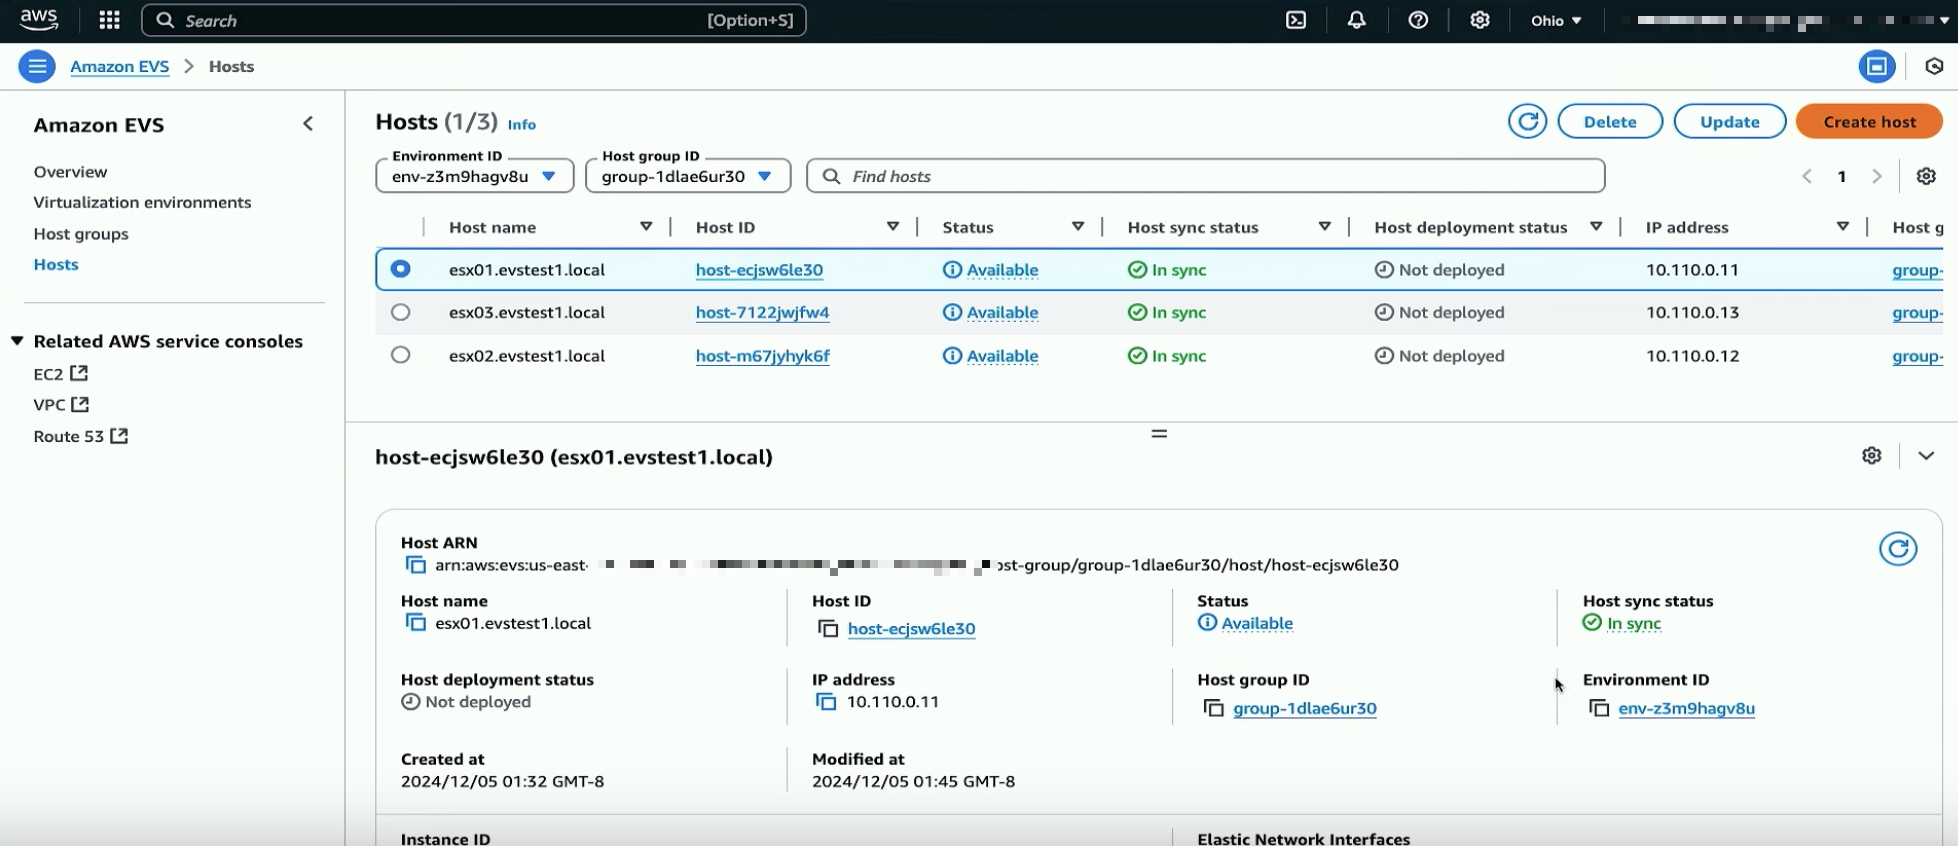Open EC2 console external link
Screen dimensions: 1958x846
pyautogui.click(x=61, y=374)
